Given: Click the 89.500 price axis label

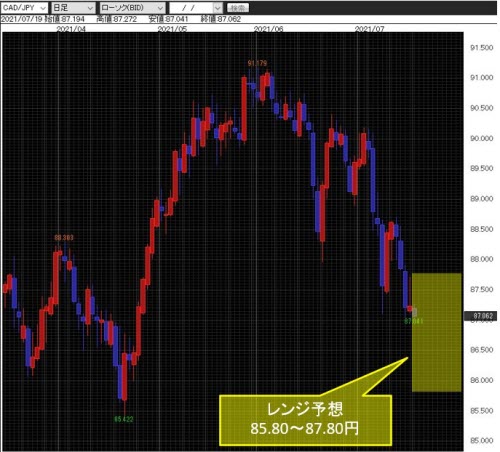Looking at the screenshot, I should [x=481, y=168].
